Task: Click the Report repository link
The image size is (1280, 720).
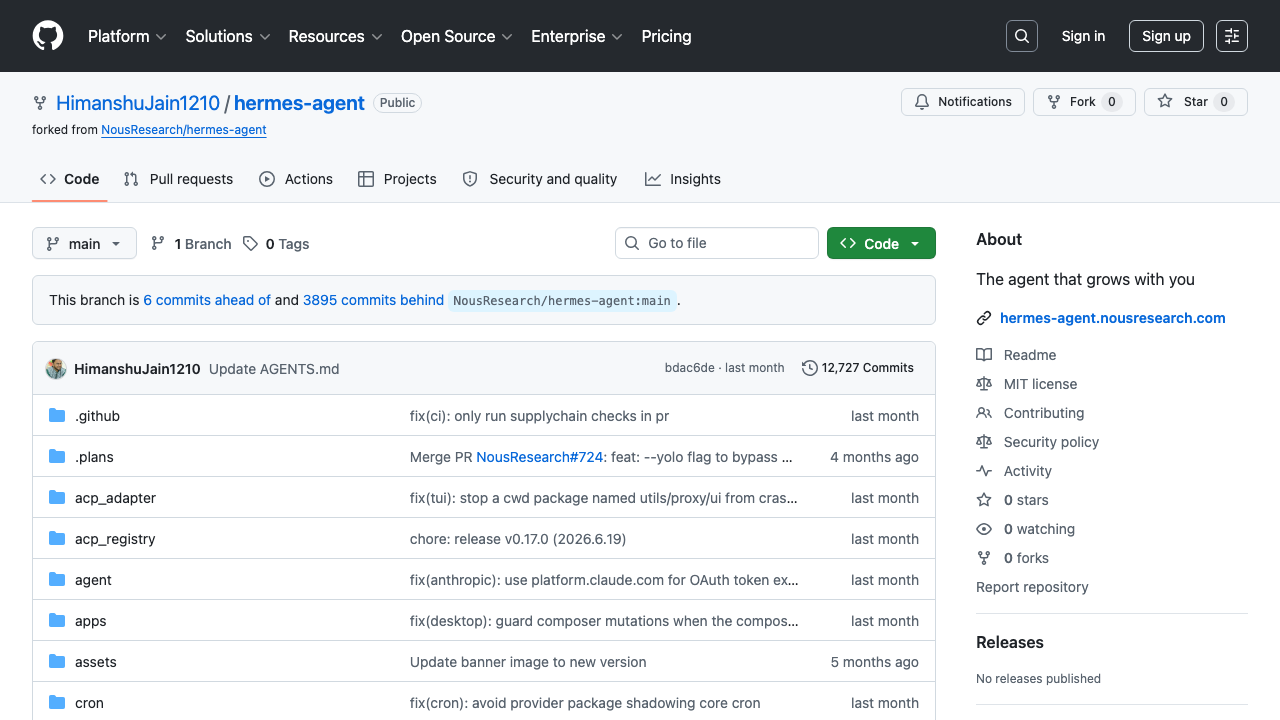Action: [x=1032, y=587]
